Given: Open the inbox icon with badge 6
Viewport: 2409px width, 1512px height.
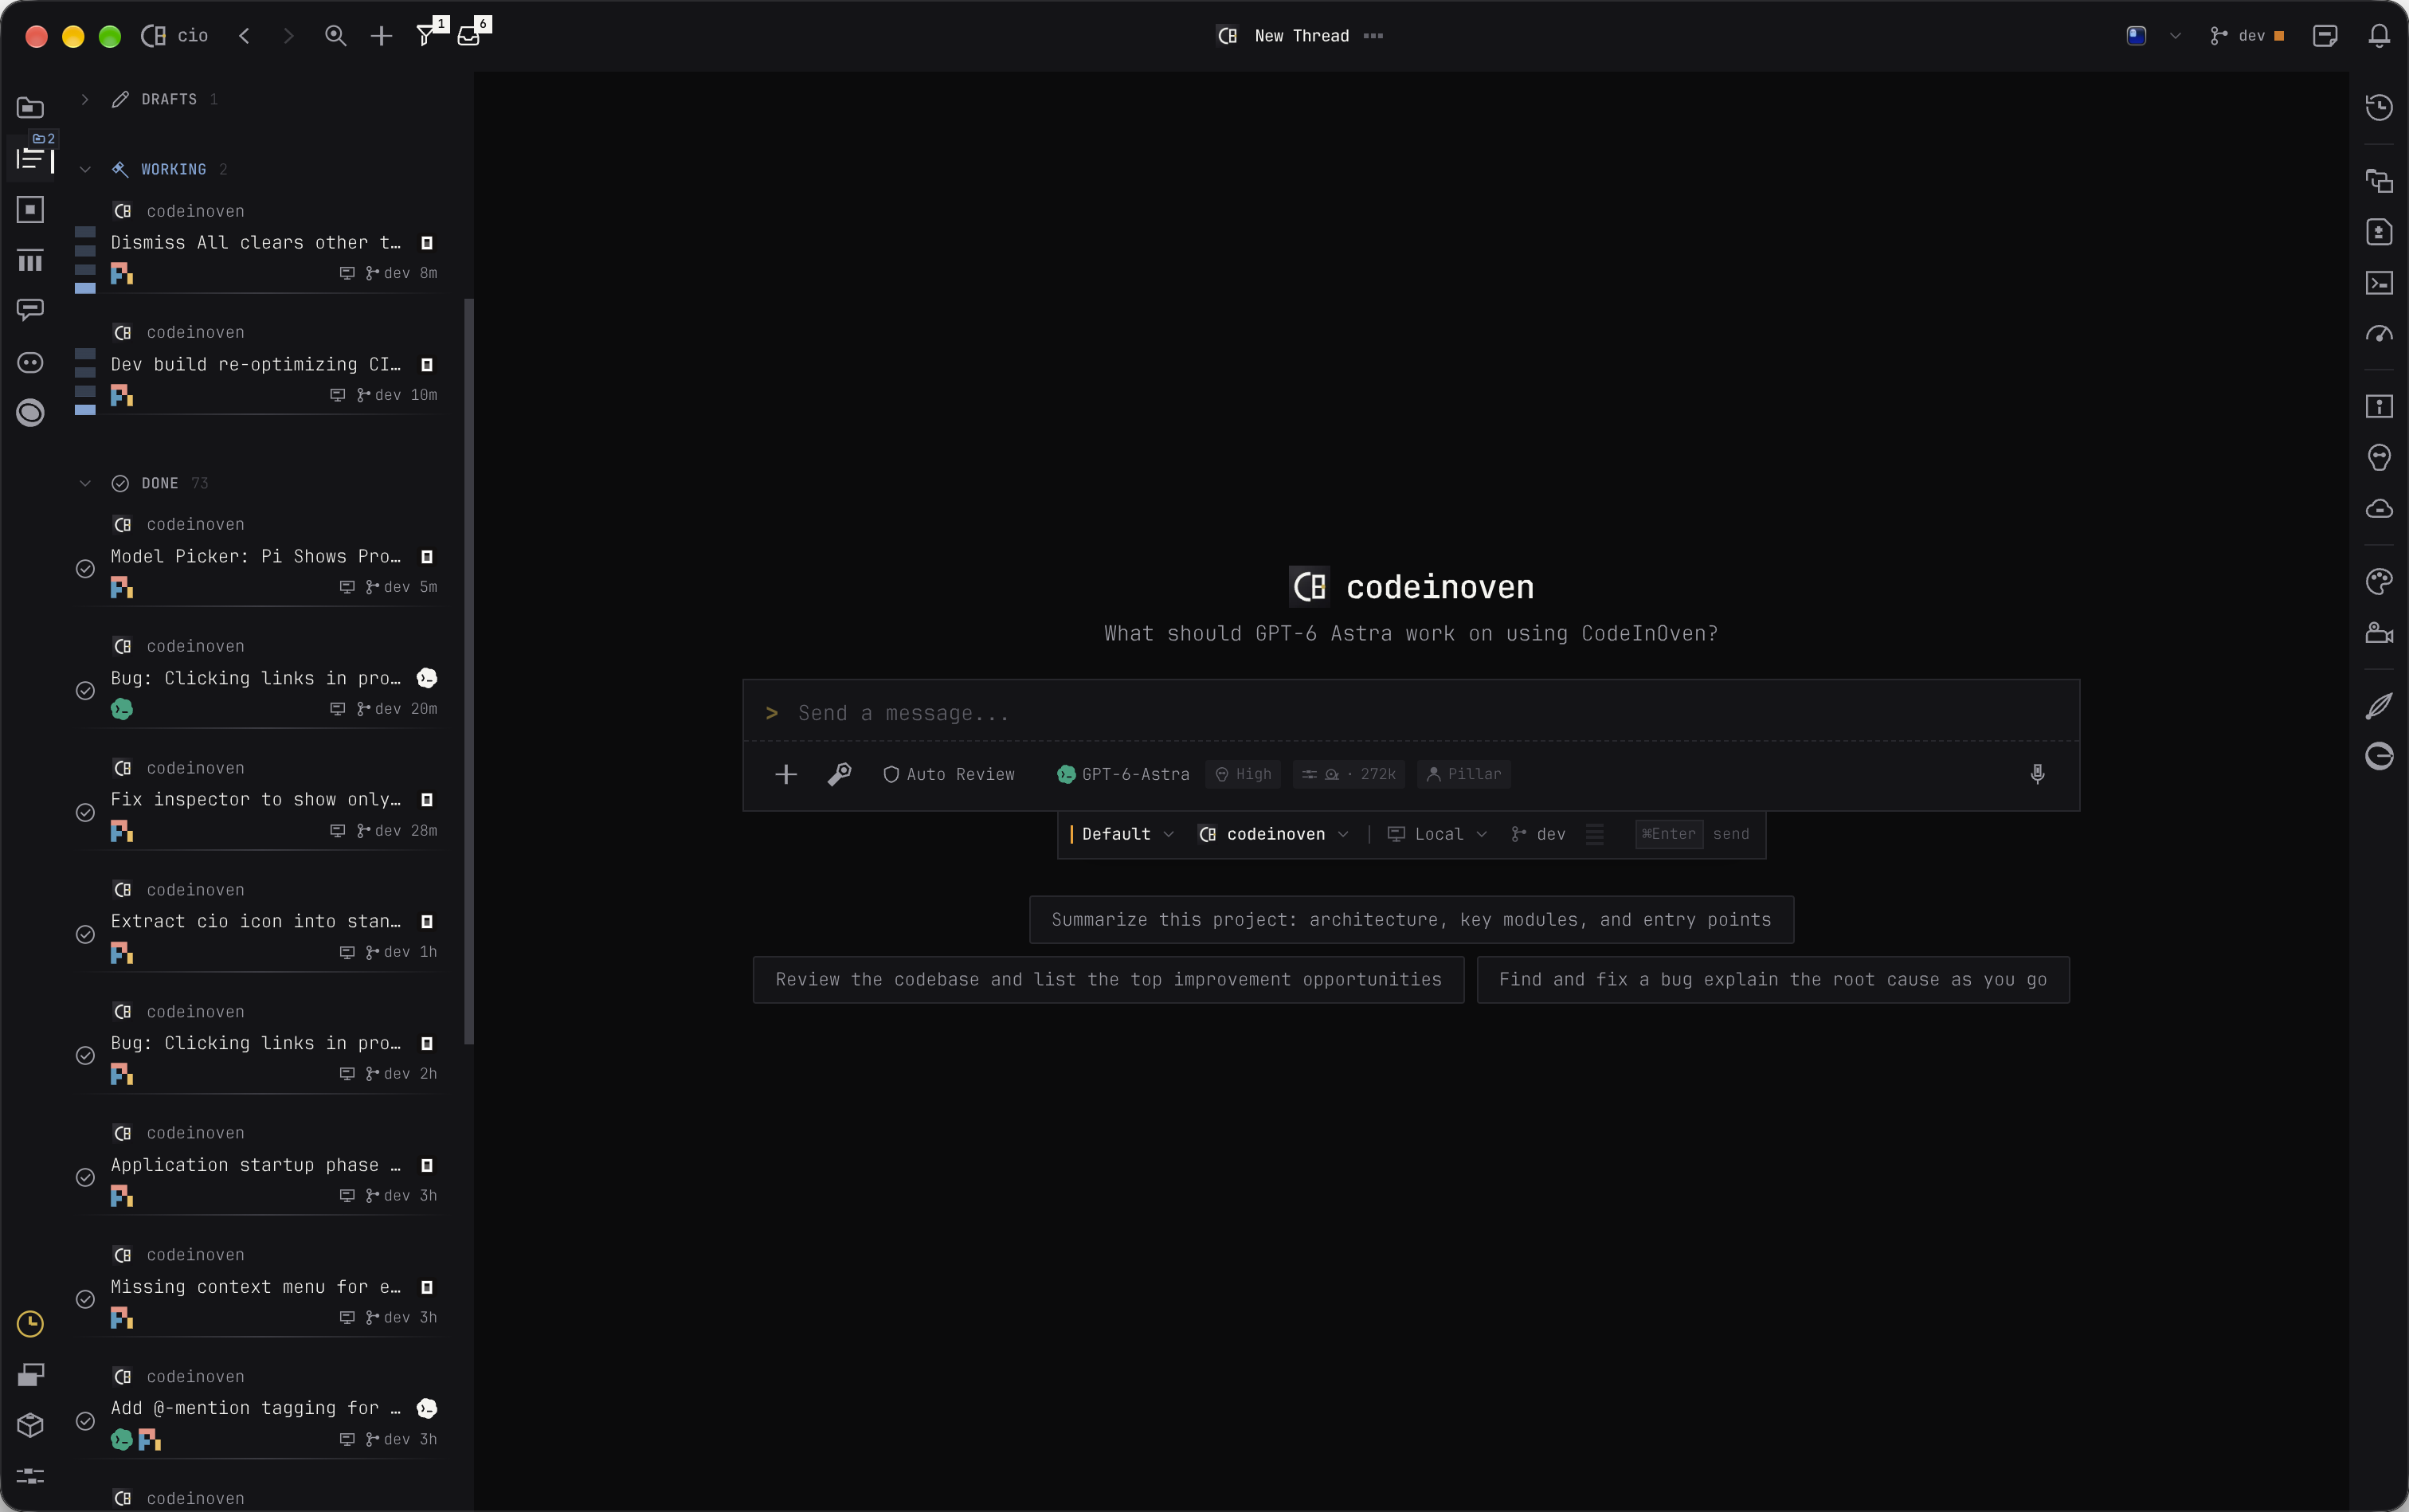Looking at the screenshot, I should point(469,36).
